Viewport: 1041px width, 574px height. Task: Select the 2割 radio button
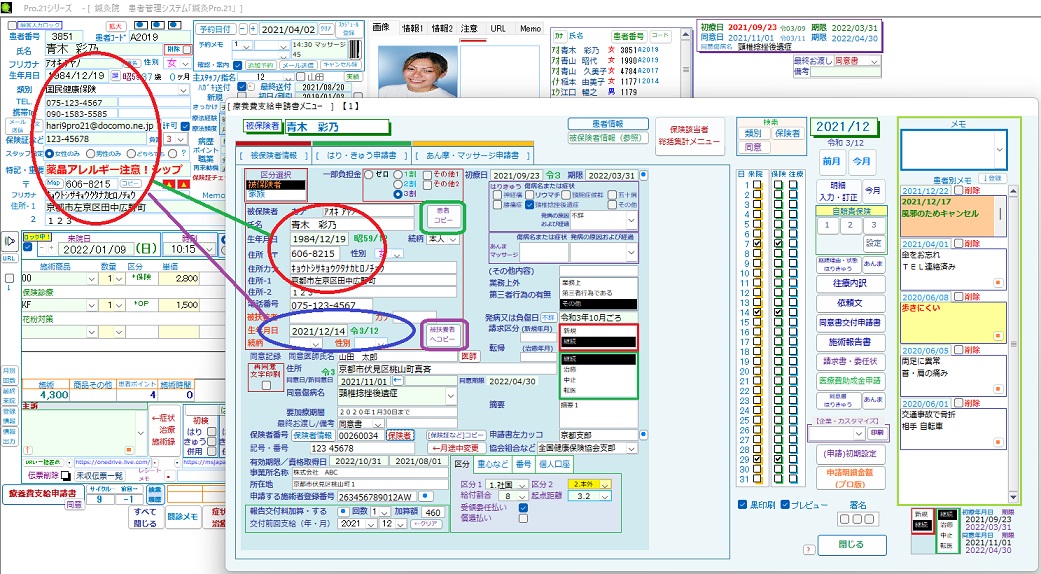point(398,184)
